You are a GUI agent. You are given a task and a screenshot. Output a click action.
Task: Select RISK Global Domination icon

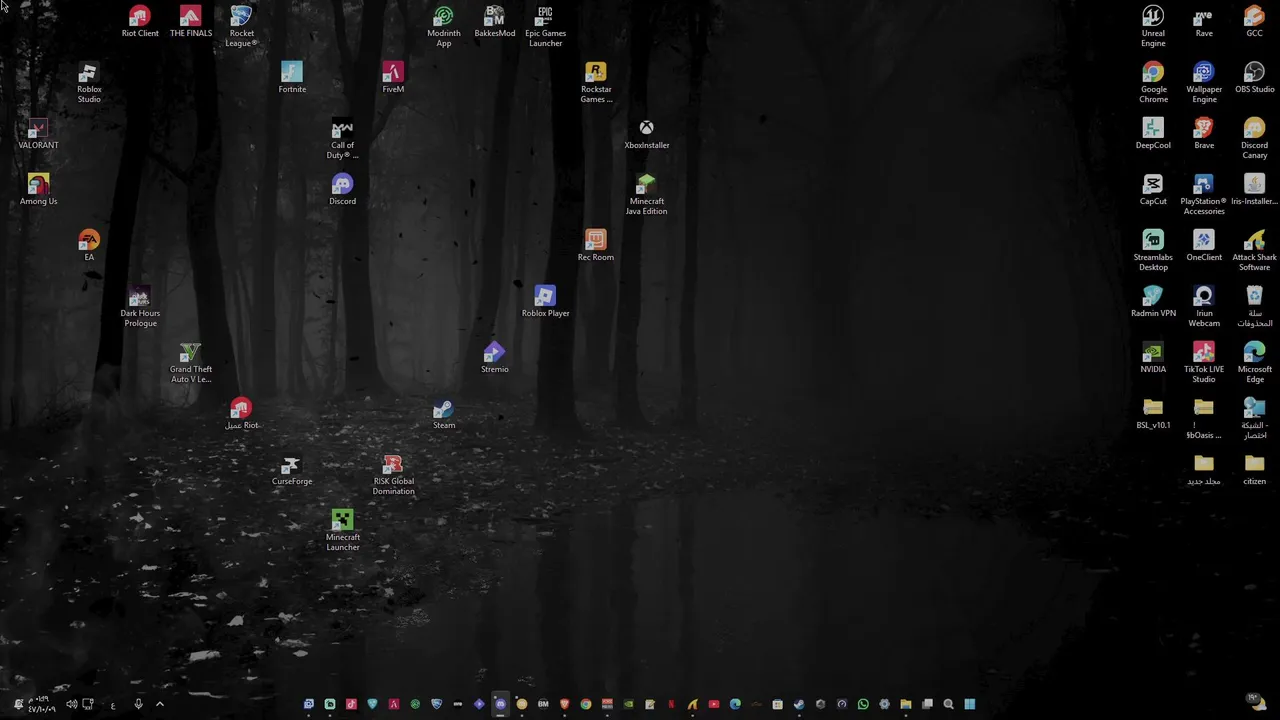click(393, 475)
